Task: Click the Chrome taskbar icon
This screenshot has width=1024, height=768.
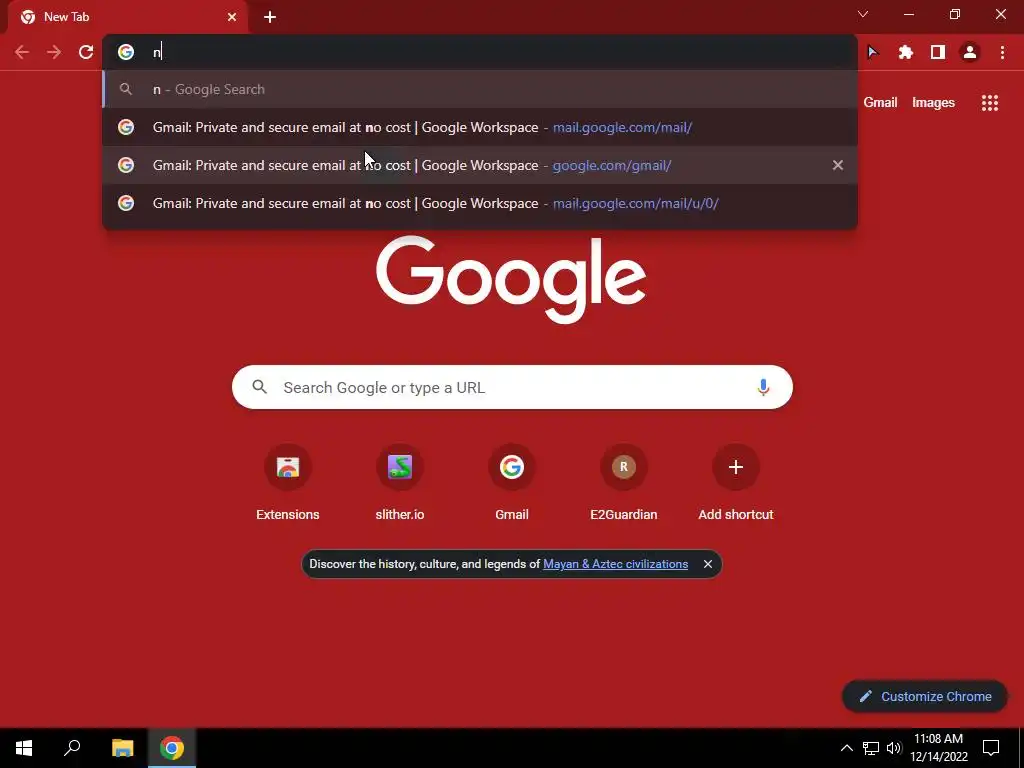Action: pos(172,748)
